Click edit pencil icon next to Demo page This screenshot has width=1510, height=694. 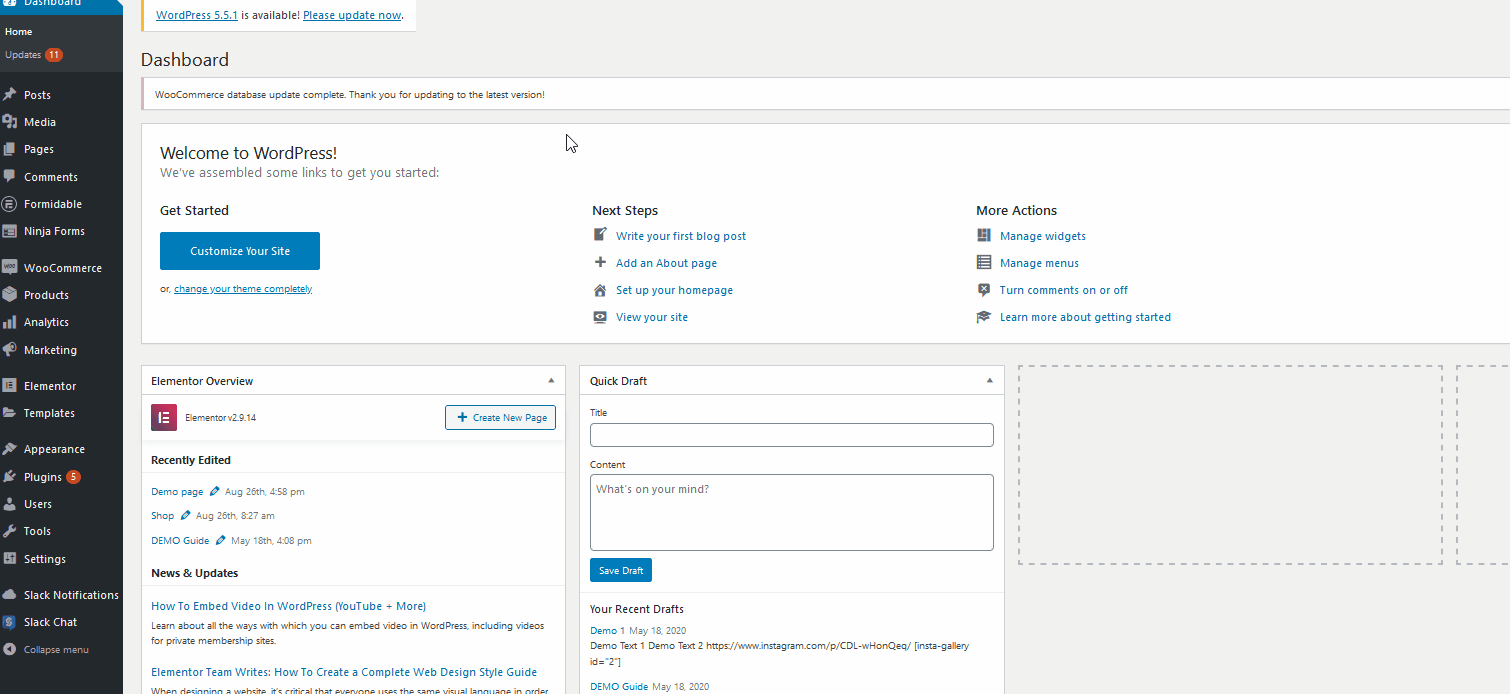(214, 492)
